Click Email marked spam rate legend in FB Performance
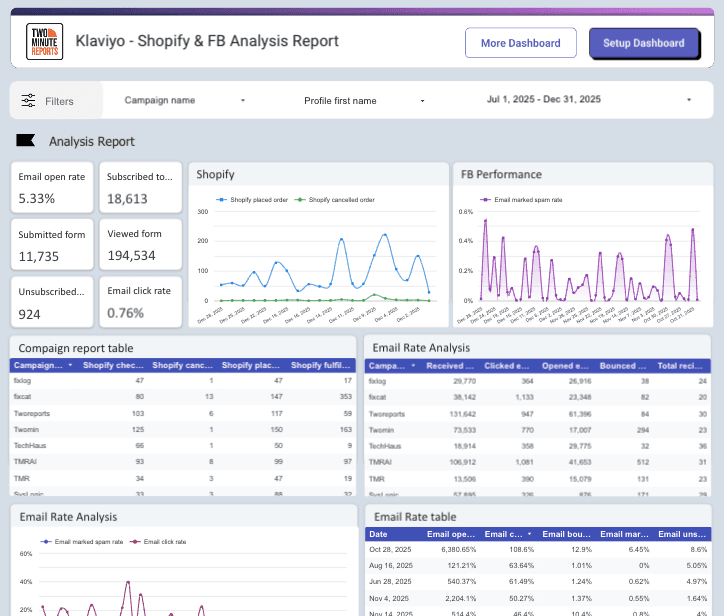 [x=522, y=200]
